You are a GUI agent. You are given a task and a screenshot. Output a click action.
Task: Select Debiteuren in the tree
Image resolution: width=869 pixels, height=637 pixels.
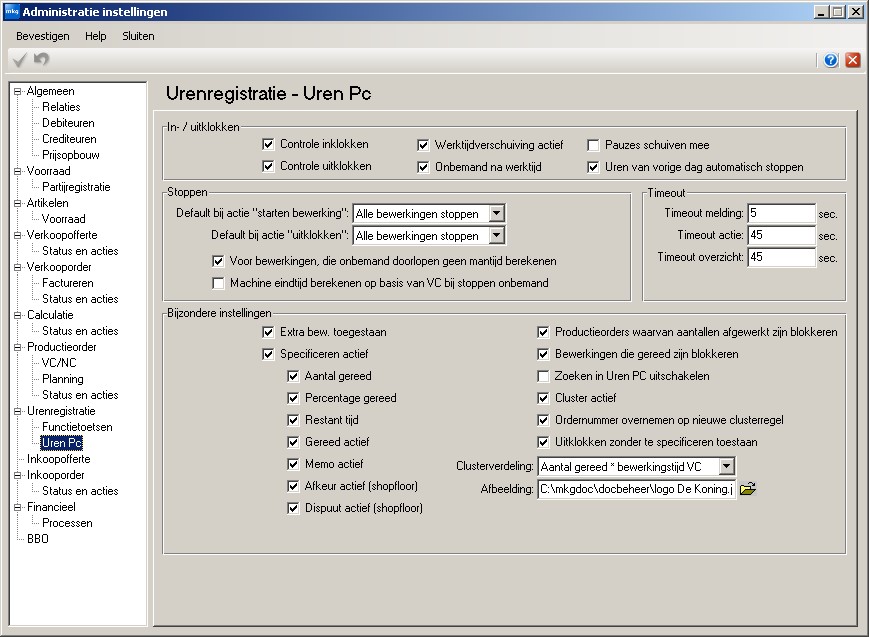pos(68,123)
